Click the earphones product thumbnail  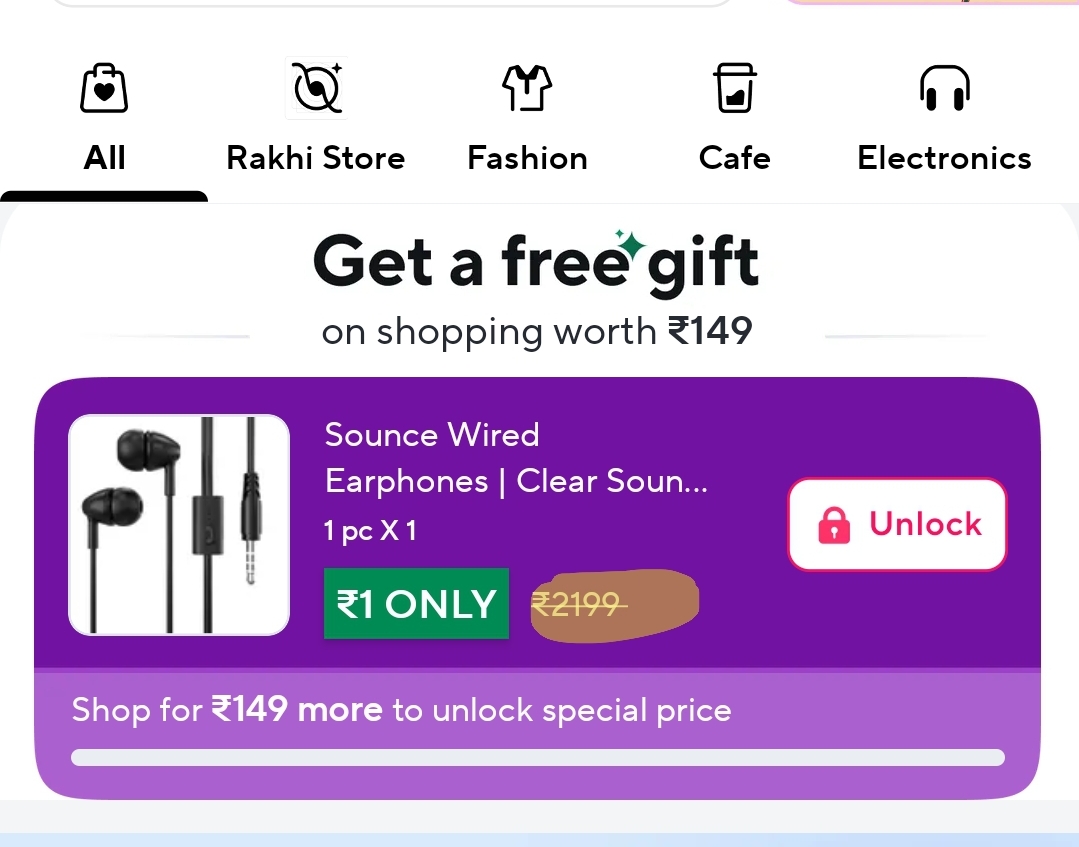tap(179, 525)
